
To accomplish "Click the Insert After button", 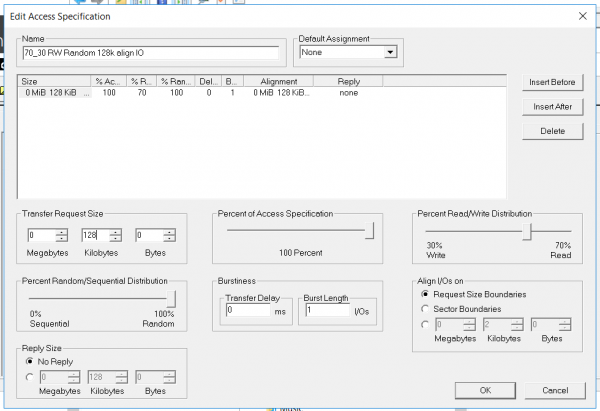I will pyautogui.click(x=553, y=106).
